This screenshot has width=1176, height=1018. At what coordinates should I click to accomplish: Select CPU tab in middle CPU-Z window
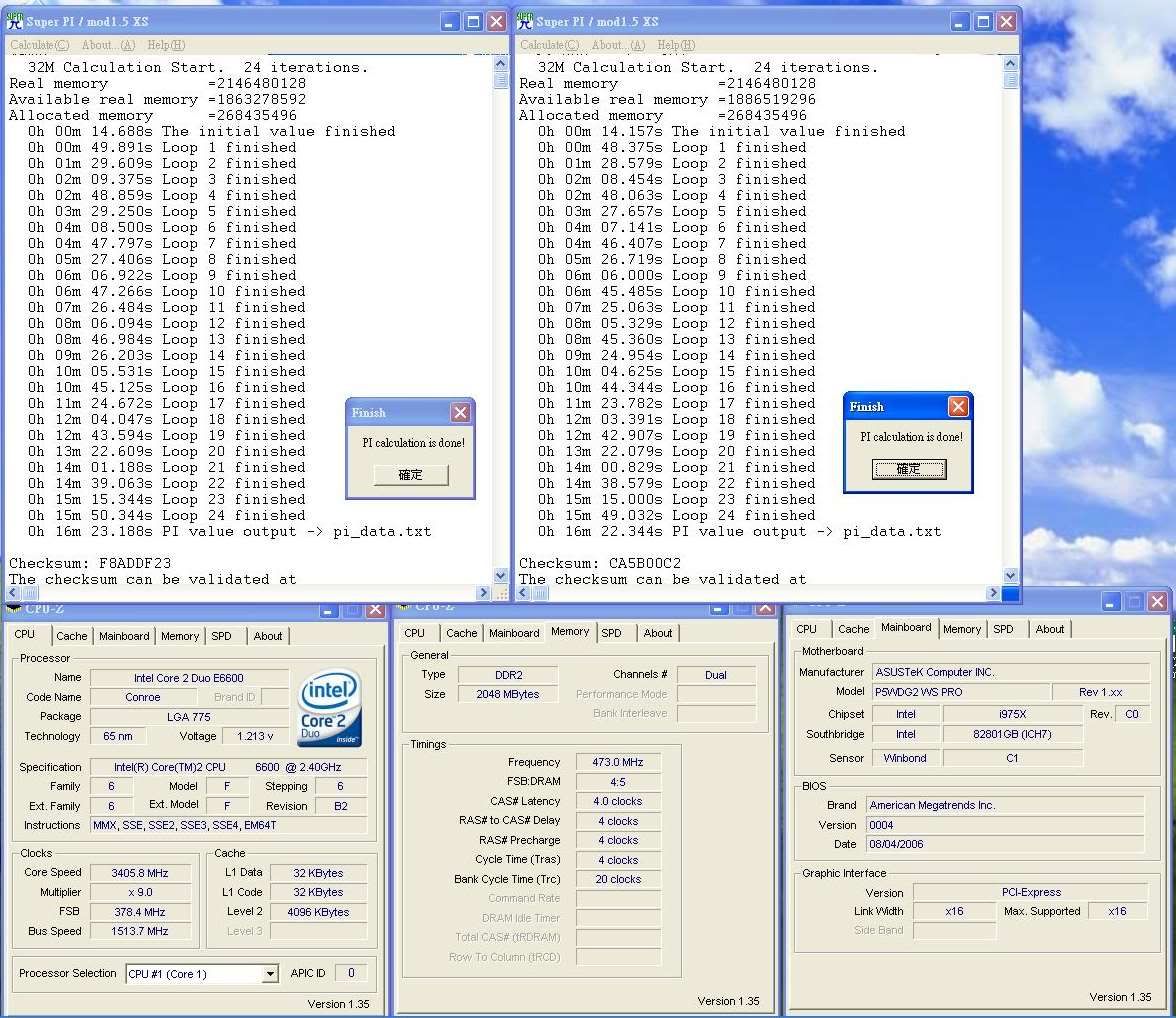tap(414, 633)
